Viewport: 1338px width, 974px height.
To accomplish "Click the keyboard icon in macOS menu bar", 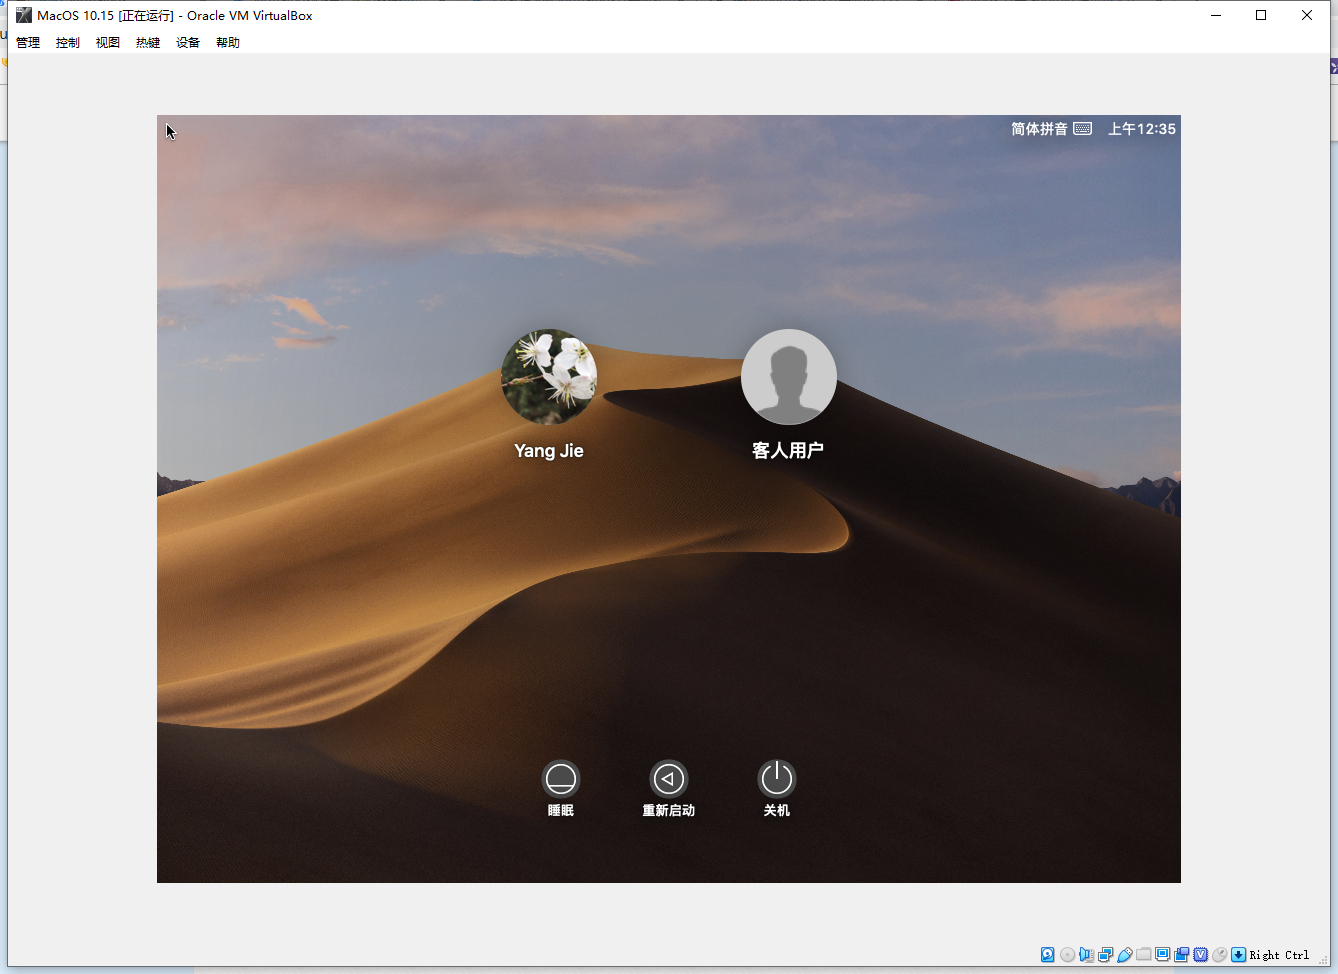I will (1083, 129).
